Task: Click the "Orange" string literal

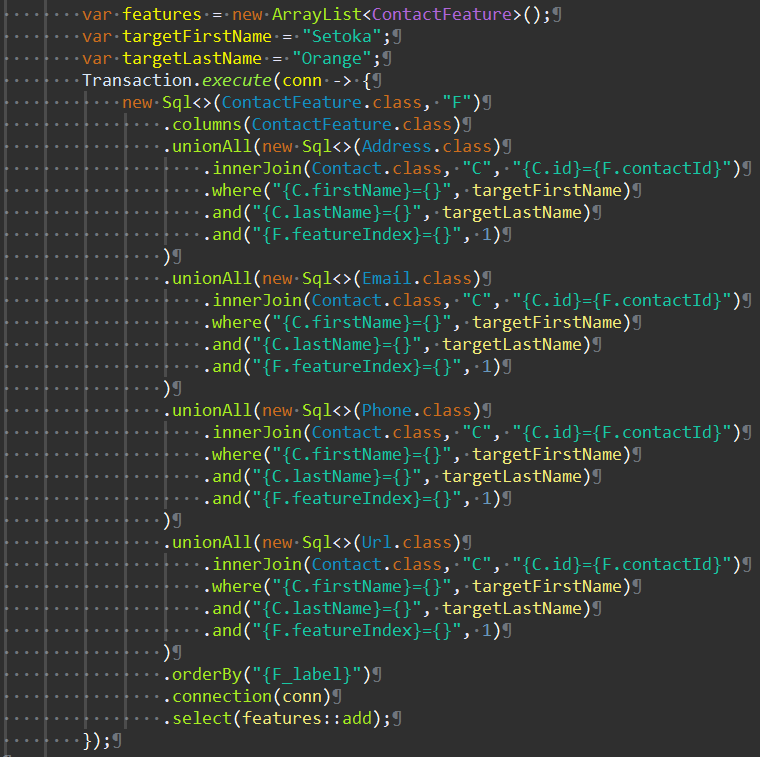Action: coord(332,59)
